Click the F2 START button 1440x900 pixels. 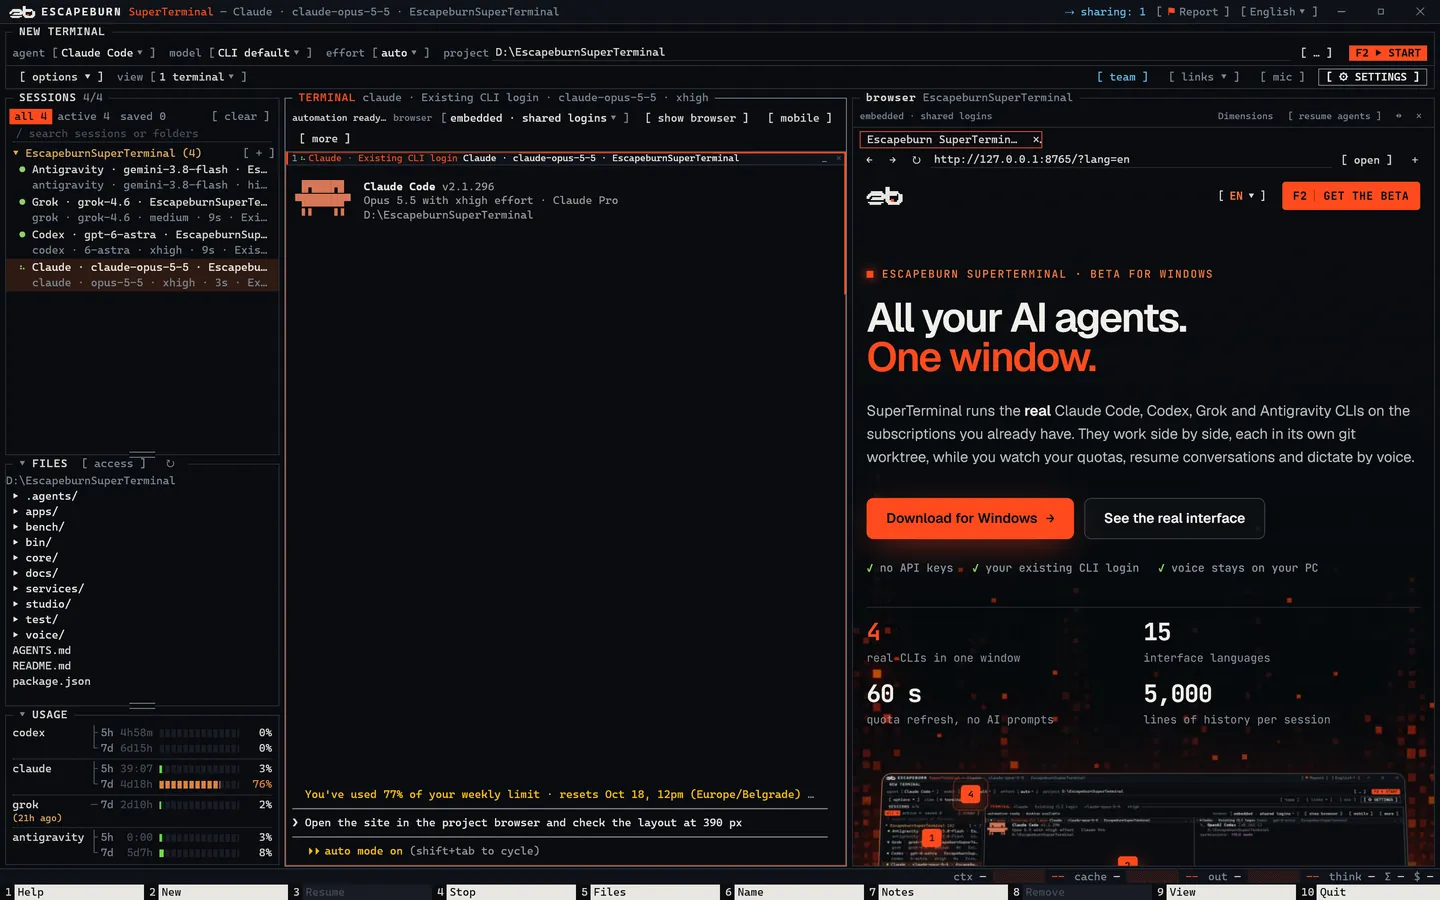(1387, 53)
